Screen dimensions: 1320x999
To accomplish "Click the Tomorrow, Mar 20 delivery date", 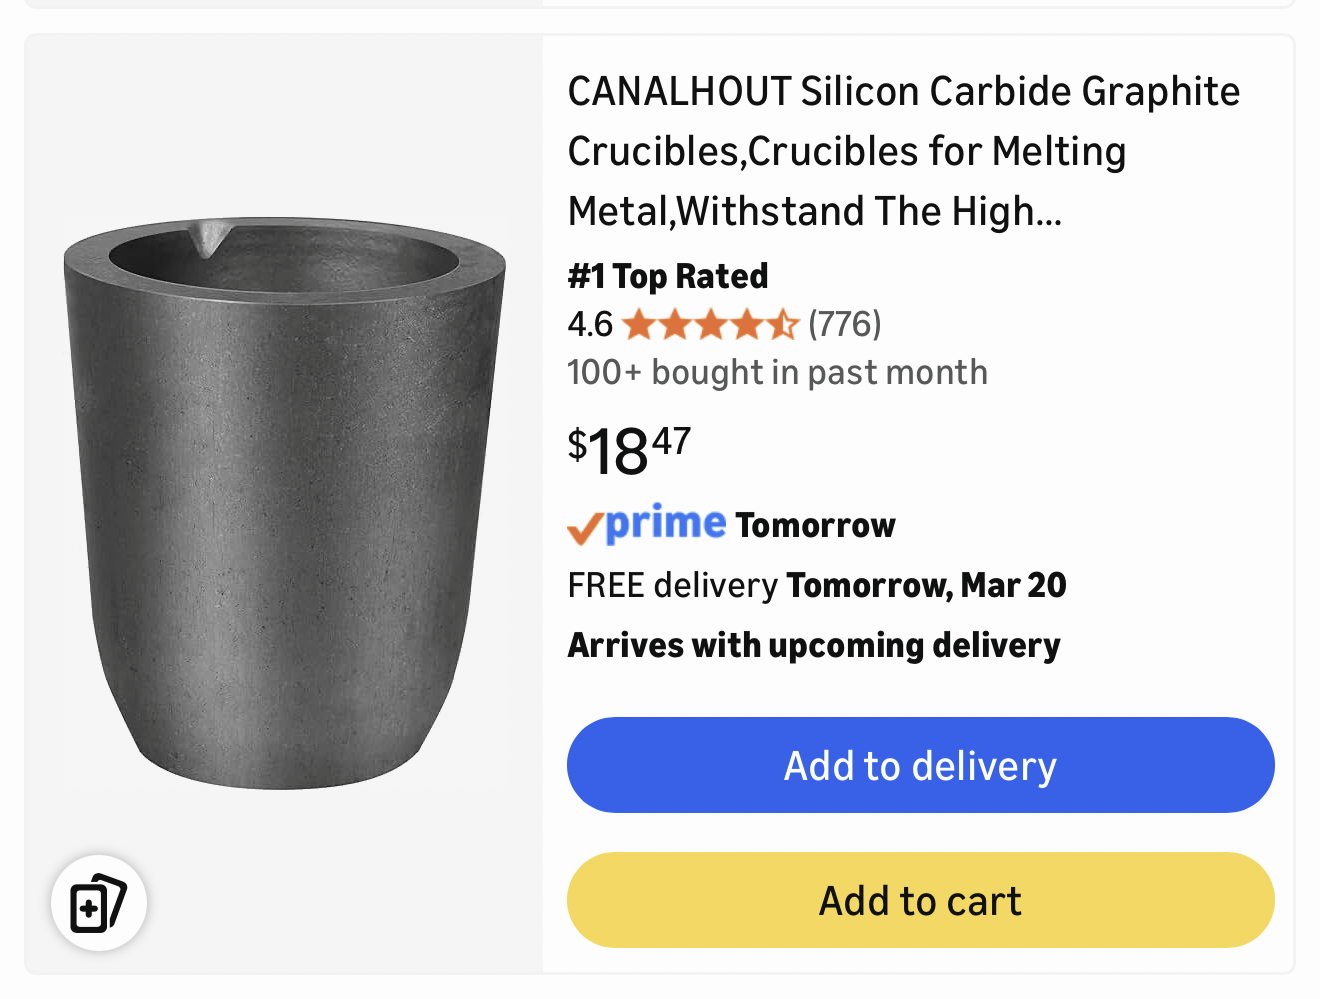I will click(926, 585).
